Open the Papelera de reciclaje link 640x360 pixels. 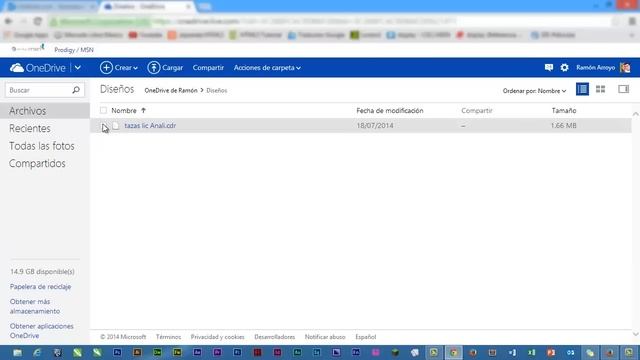[x=40, y=287]
